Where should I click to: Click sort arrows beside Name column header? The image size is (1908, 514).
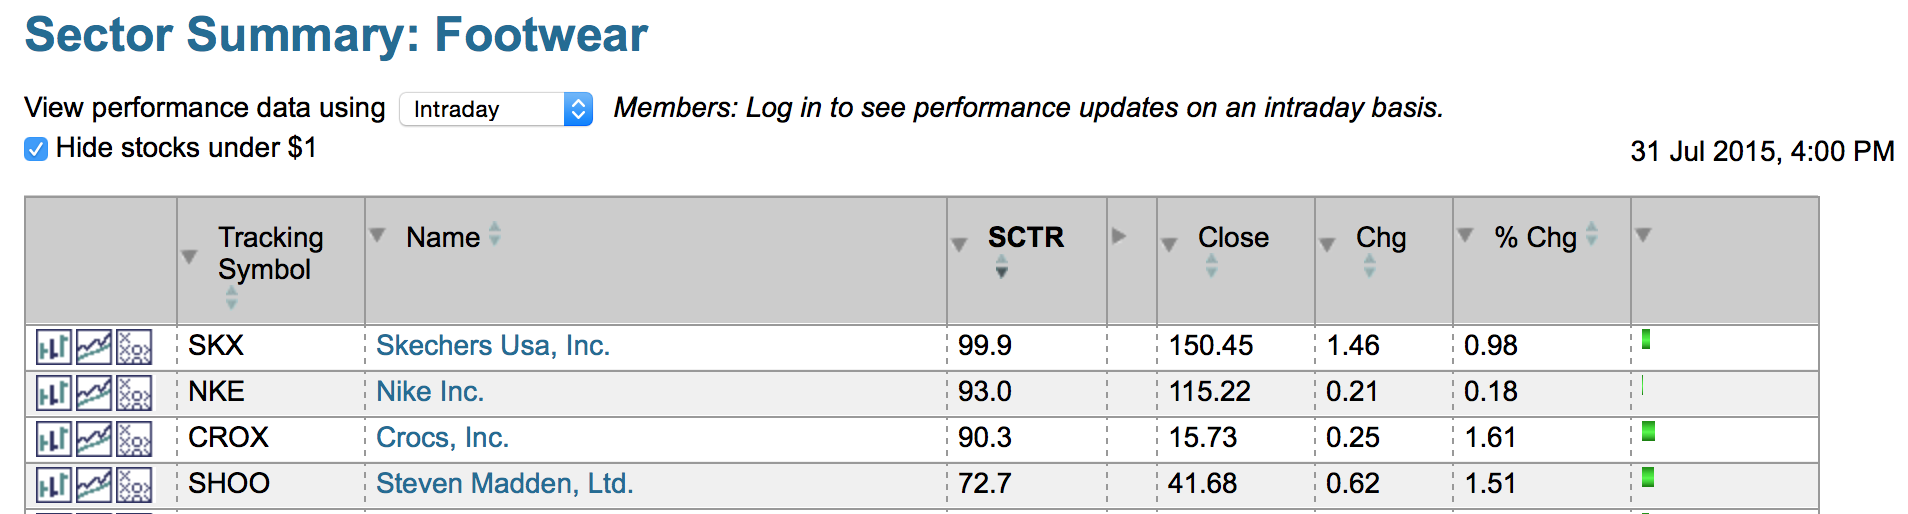pos(495,235)
